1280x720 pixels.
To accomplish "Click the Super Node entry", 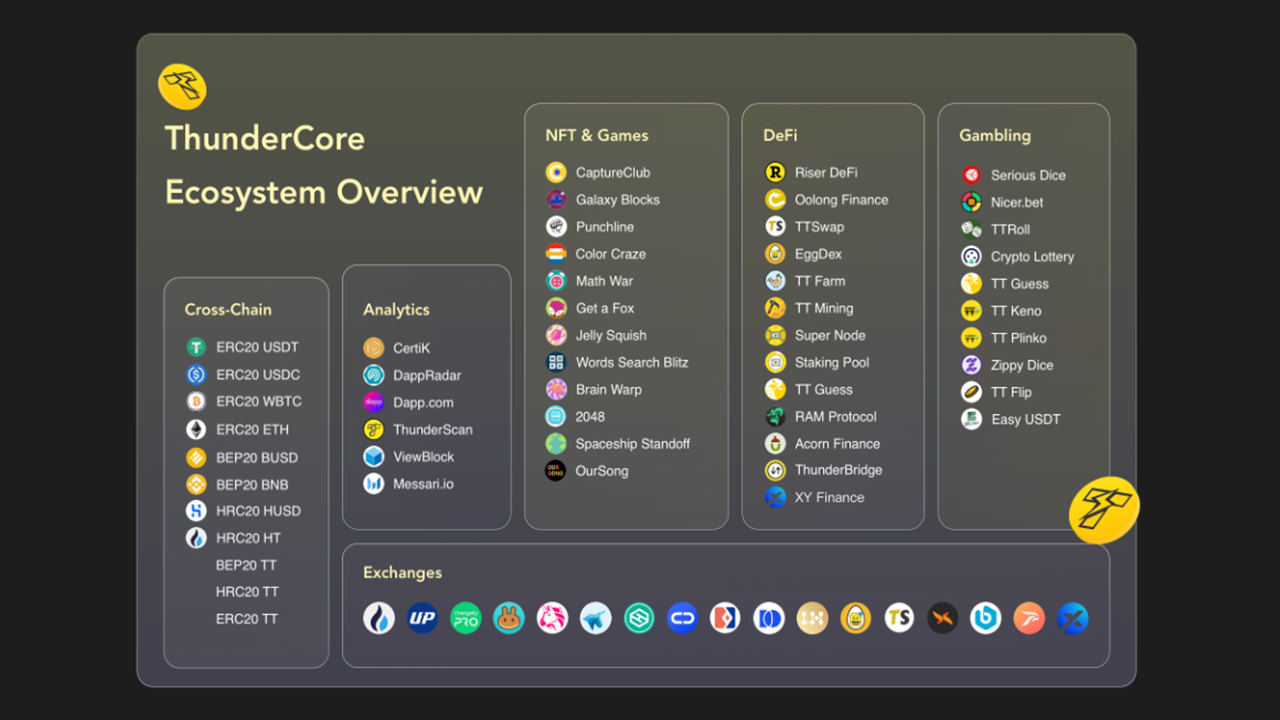I will click(x=815, y=335).
